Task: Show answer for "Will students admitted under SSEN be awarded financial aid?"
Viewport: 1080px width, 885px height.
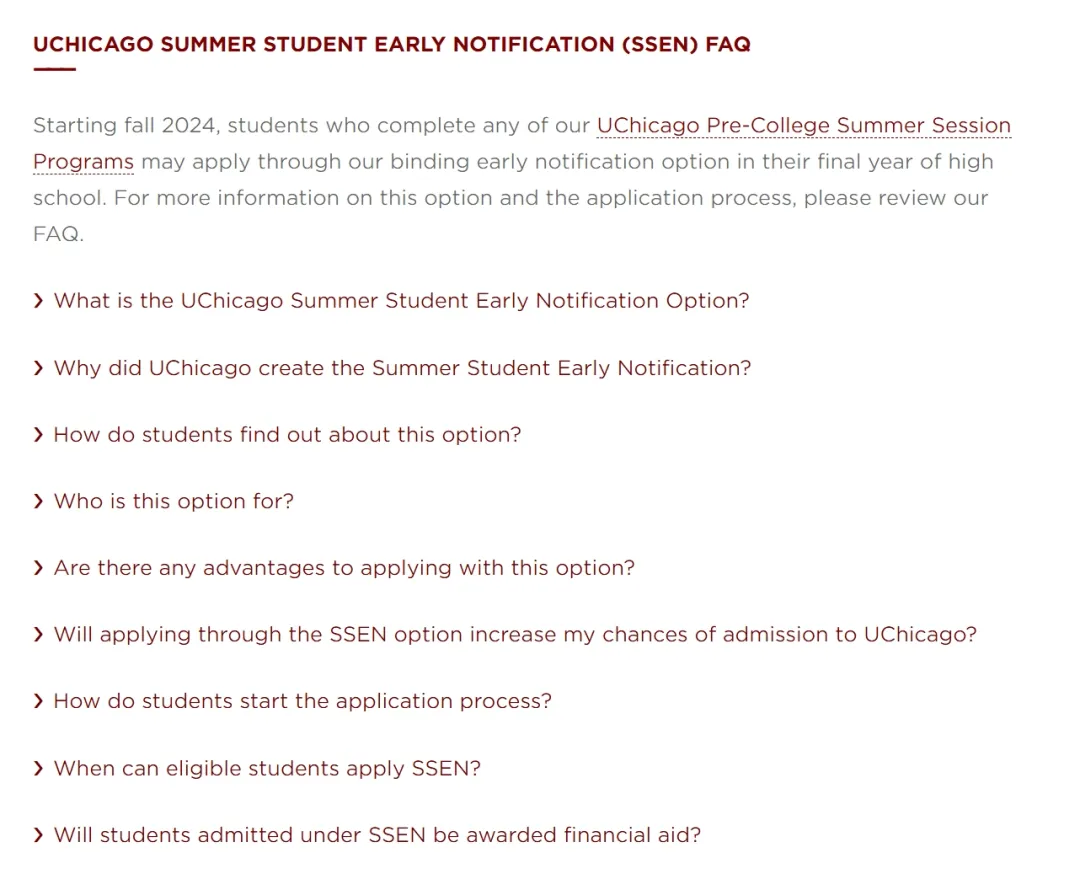Action: 377,835
